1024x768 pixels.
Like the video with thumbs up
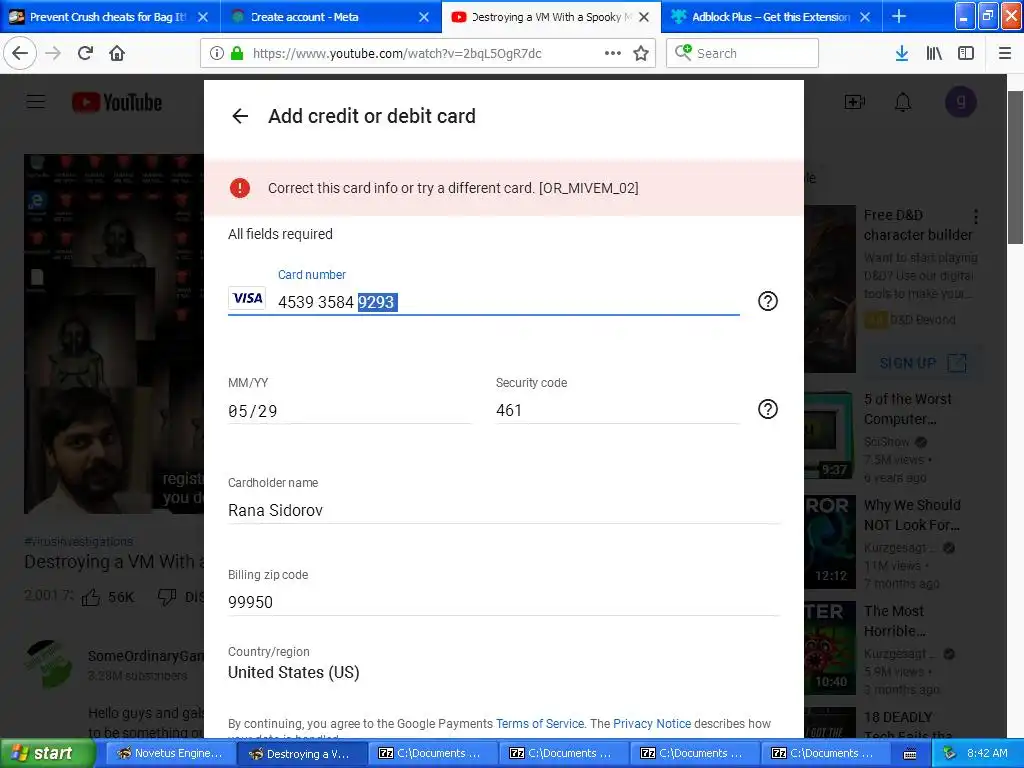(x=91, y=597)
